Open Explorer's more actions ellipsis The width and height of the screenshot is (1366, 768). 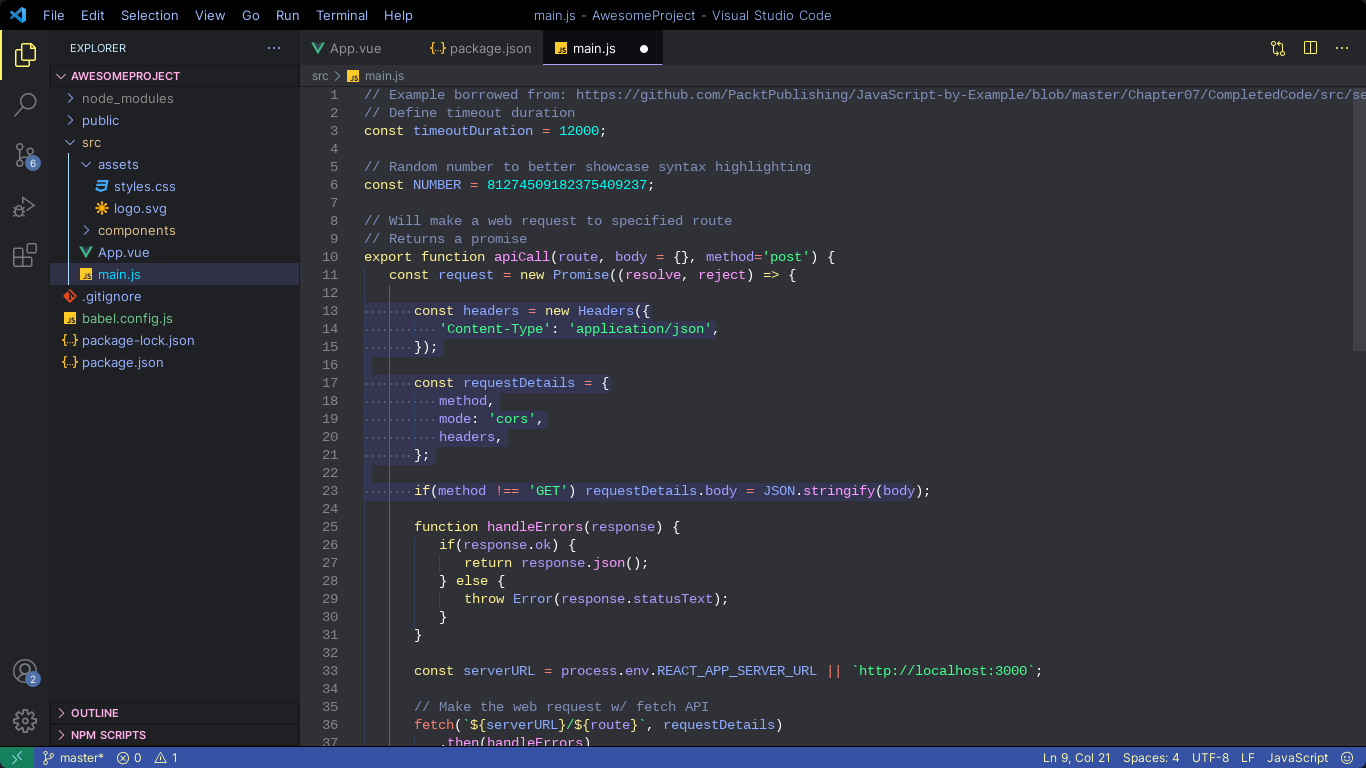point(274,48)
